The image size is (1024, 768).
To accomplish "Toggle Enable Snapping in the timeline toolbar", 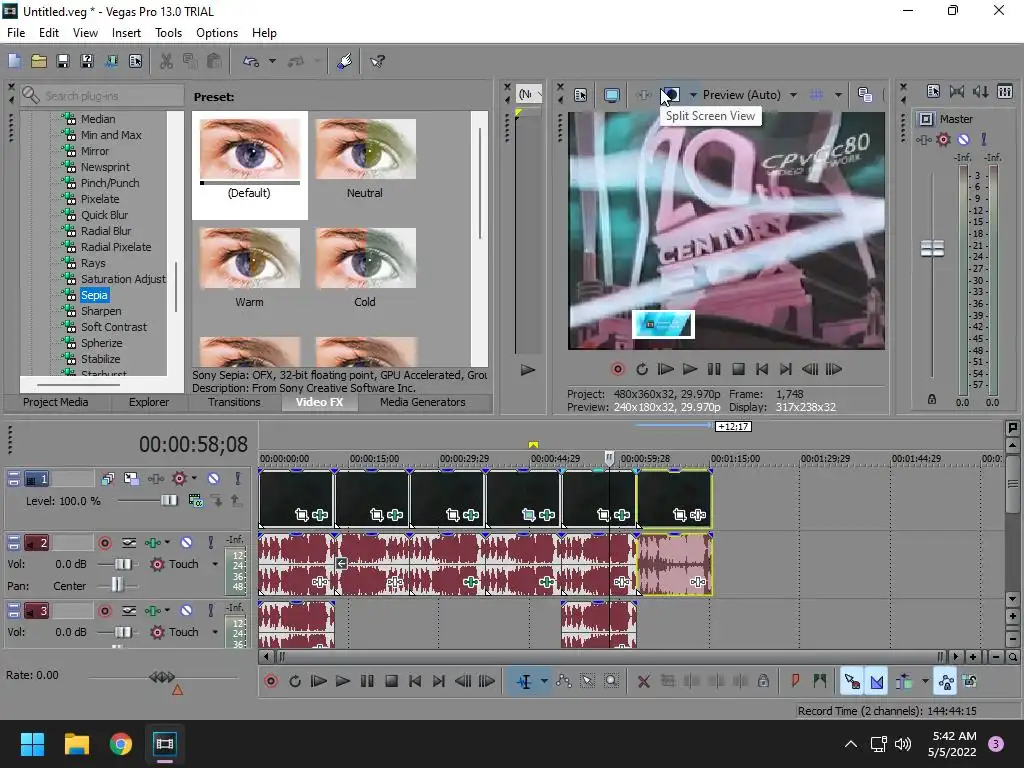I will click(x=852, y=682).
